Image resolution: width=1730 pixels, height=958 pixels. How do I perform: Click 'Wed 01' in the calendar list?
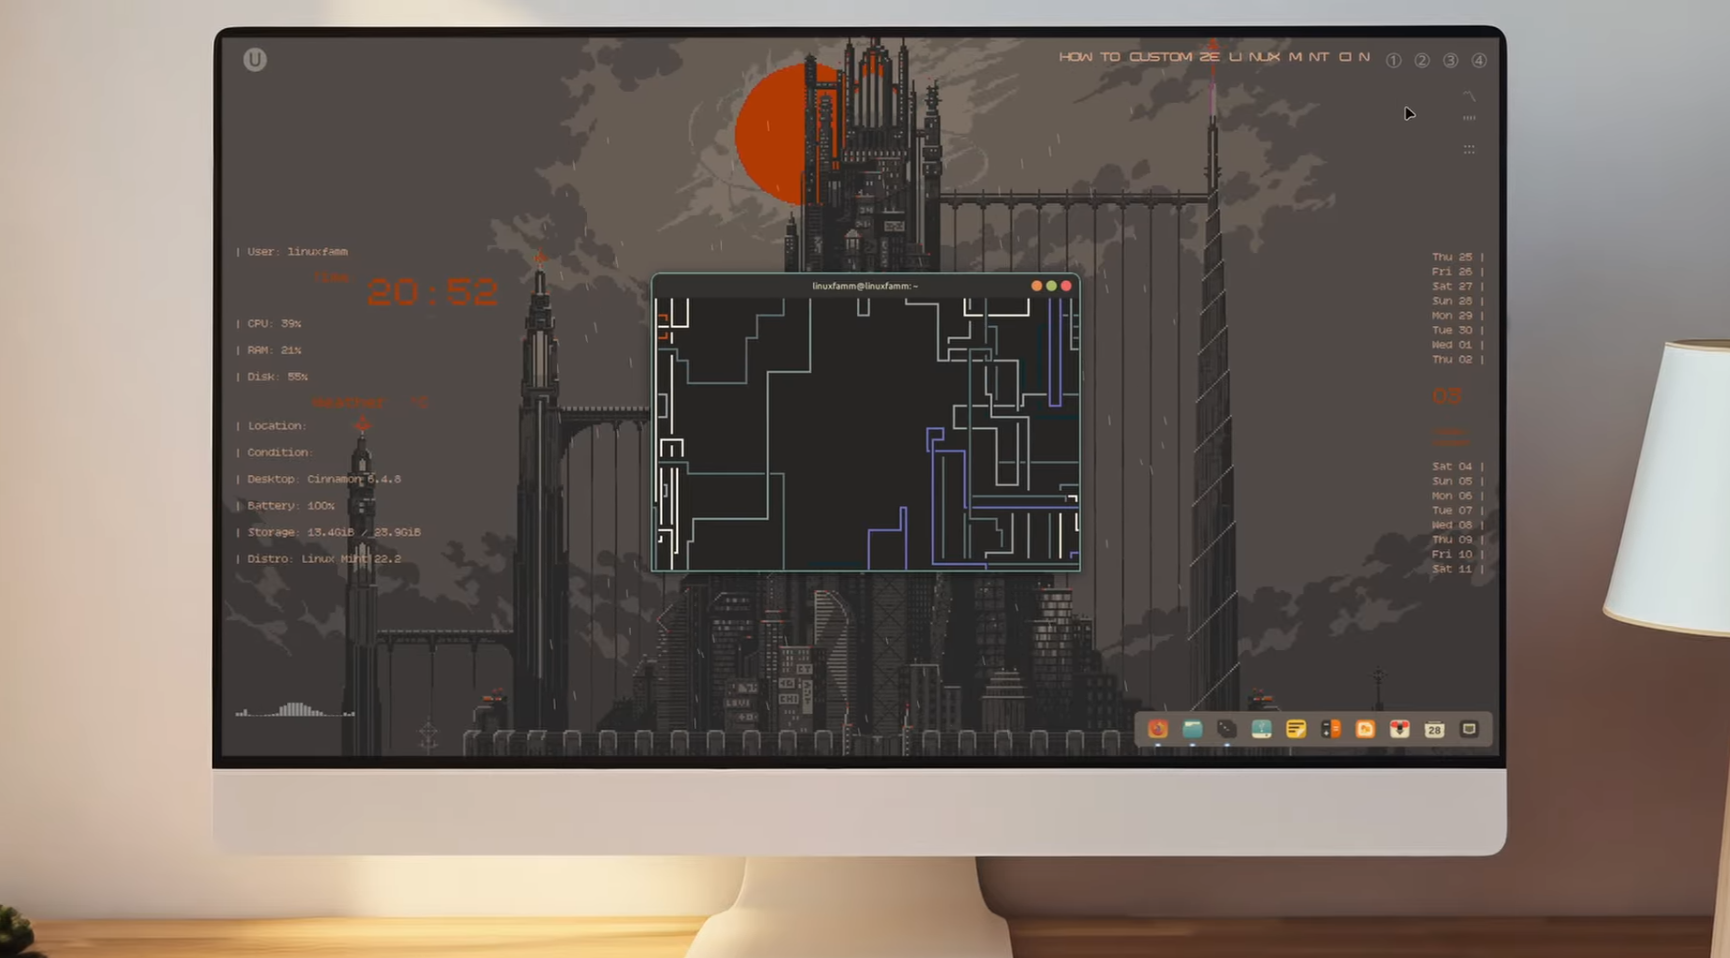coord(1452,345)
